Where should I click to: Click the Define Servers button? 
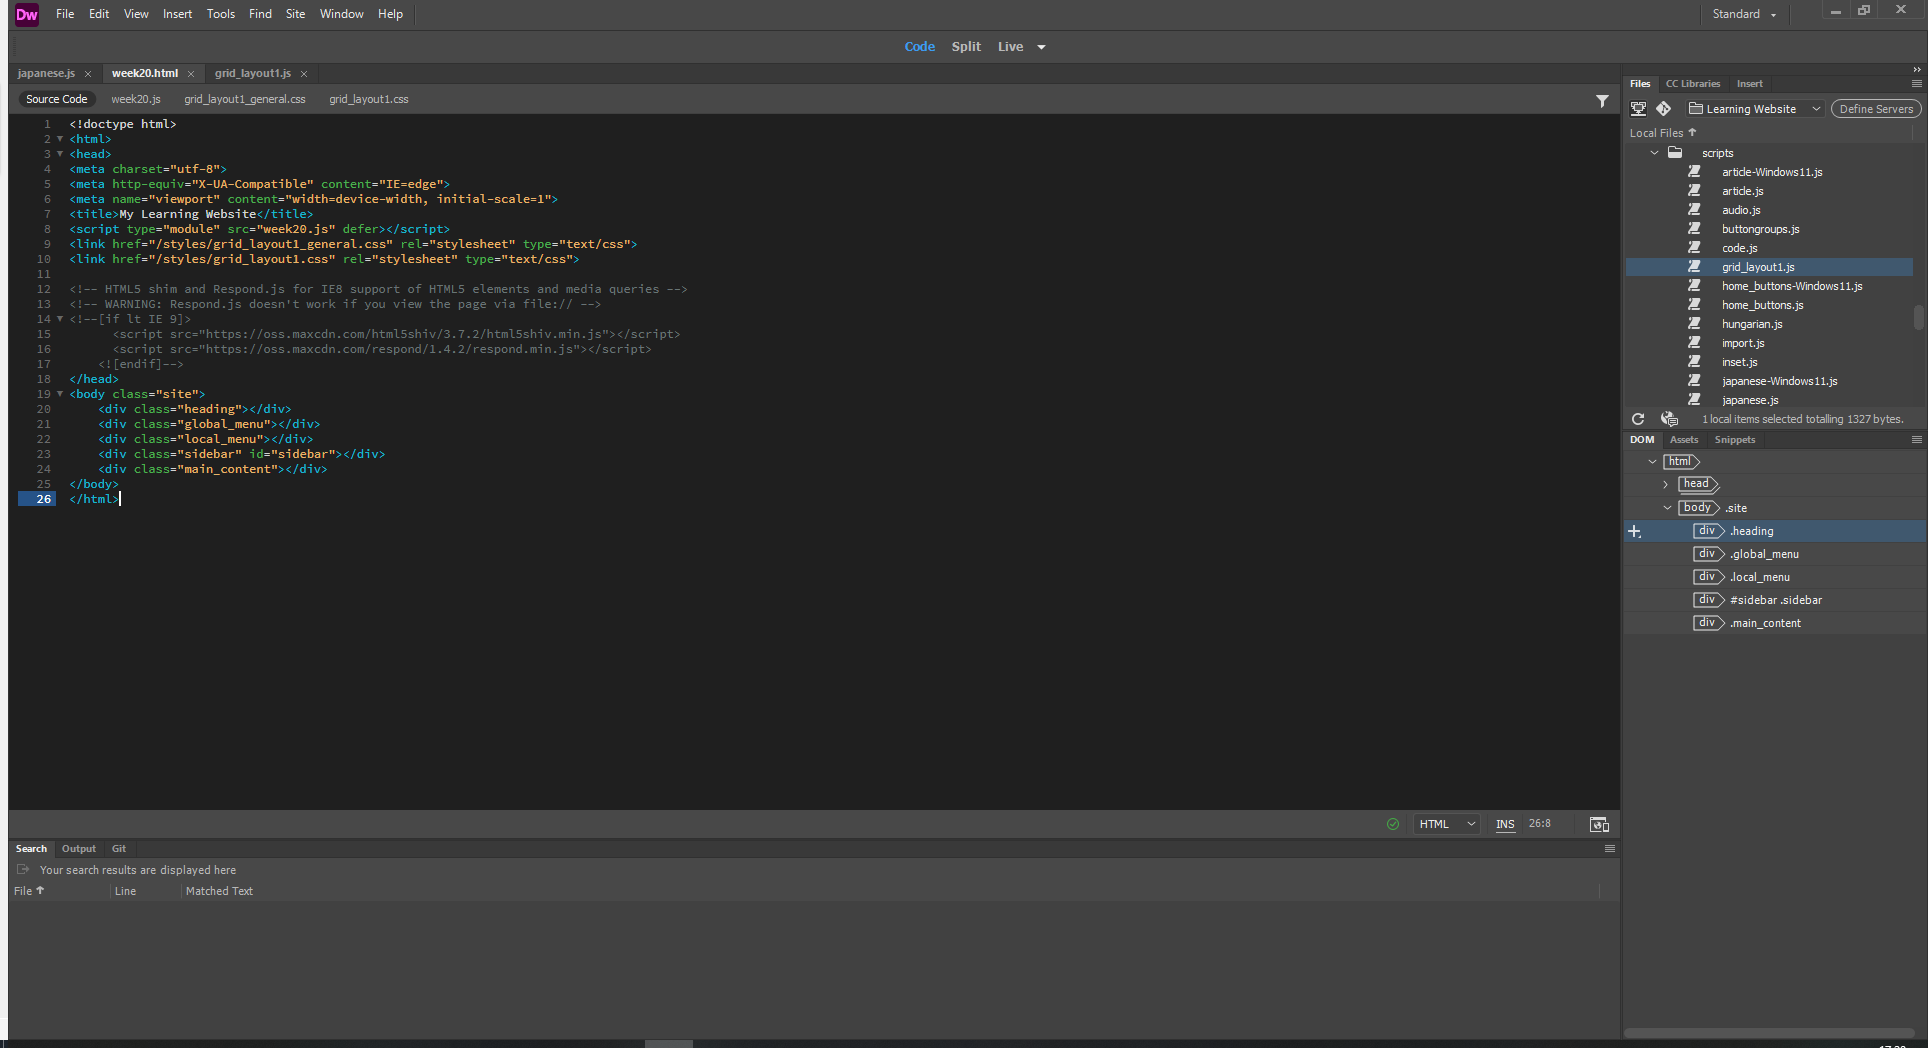click(x=1876, y=109)
